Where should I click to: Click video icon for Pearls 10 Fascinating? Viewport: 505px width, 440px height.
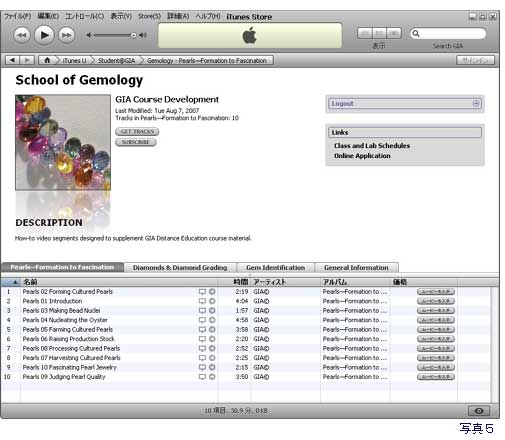(x=202, y=367)
